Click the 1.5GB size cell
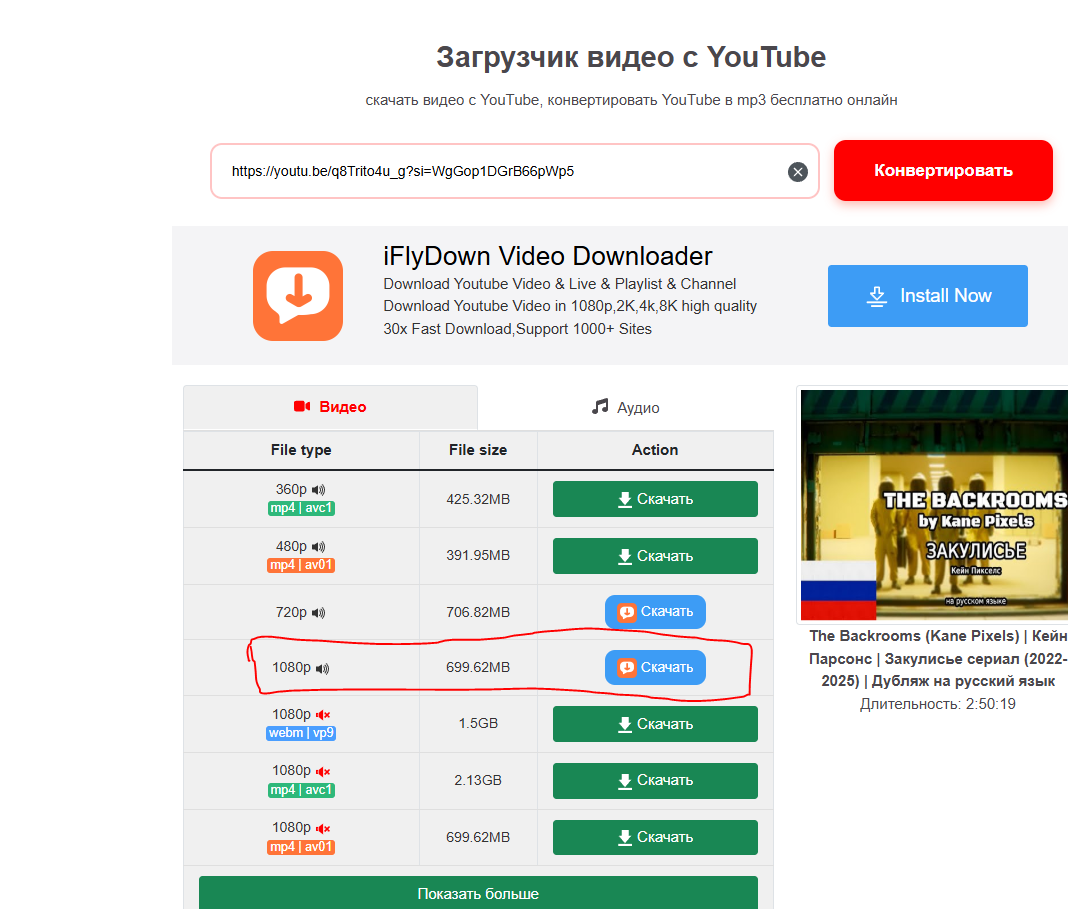Viewport: 1068px width, 909px height. (478, 723)
